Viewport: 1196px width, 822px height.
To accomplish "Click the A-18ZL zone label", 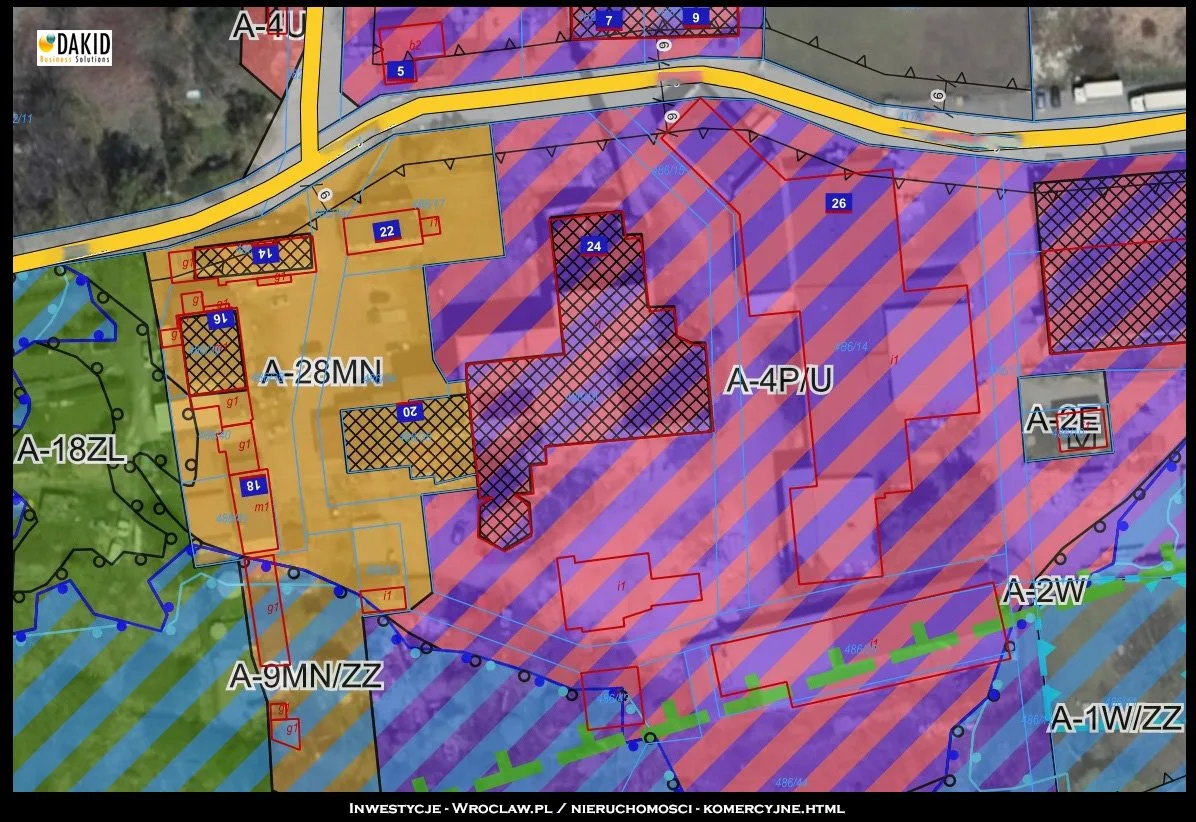I will 70,450.
